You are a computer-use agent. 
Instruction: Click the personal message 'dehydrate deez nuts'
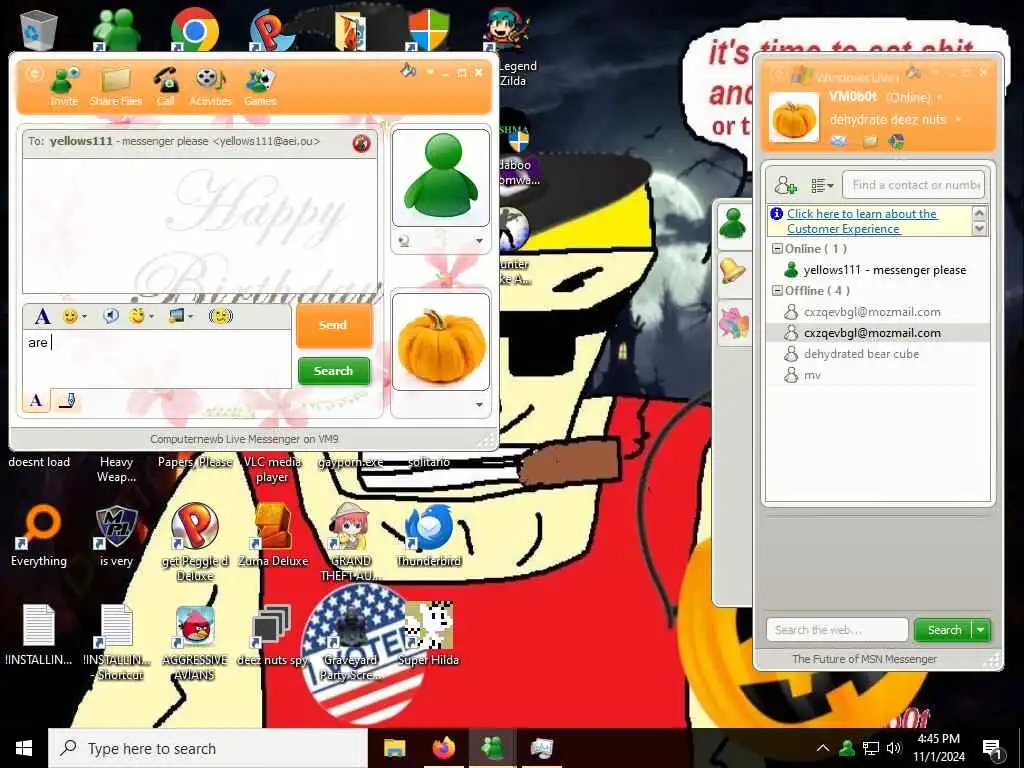888,120
